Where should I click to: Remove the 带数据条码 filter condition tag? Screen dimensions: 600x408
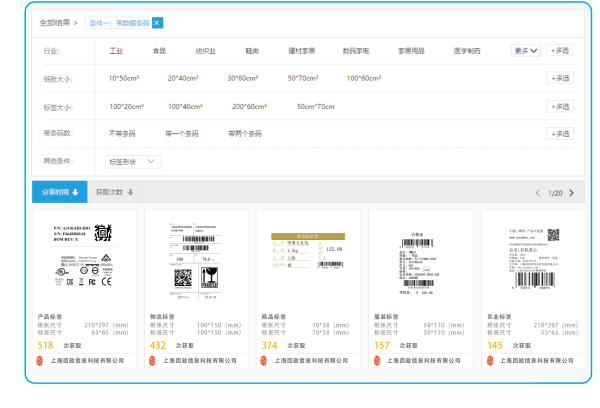pos(157,22)
